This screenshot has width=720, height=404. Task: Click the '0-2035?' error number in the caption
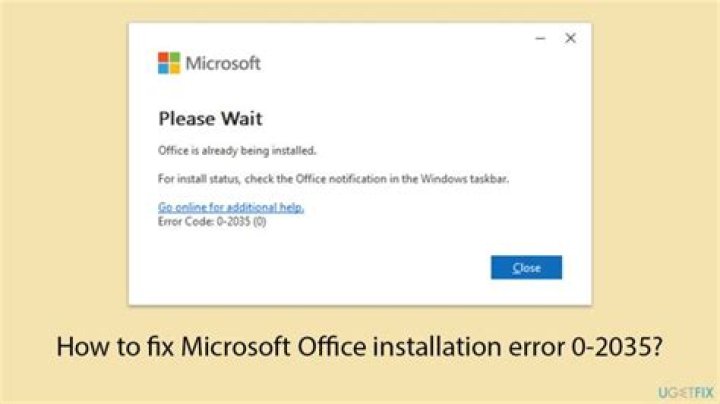pyautogui.click(x=623, y=349)
